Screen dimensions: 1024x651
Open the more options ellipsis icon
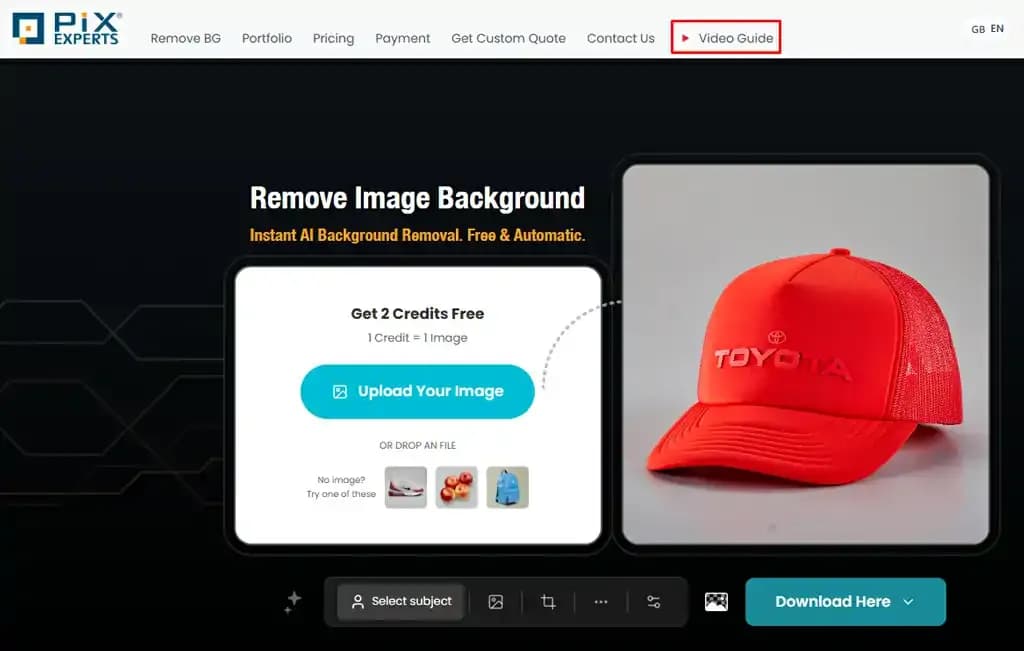coord(601,601)
